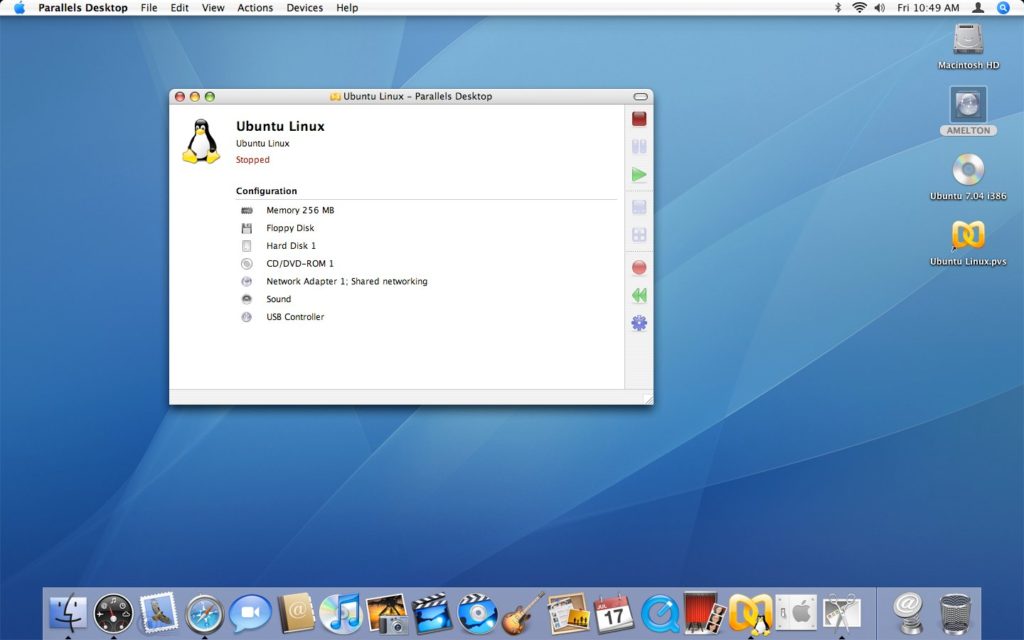Screen dimensions: 1024x640
Task: Click the Bluetooth icon in the menu bar
Action: (838, 8)
